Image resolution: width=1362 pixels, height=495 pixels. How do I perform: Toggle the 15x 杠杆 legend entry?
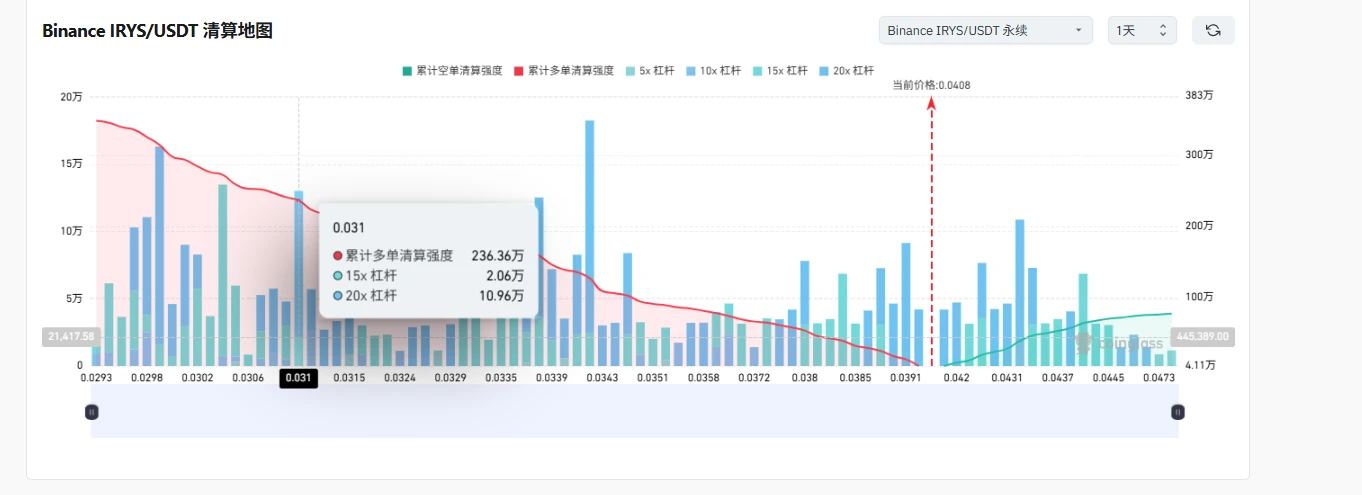779,71
